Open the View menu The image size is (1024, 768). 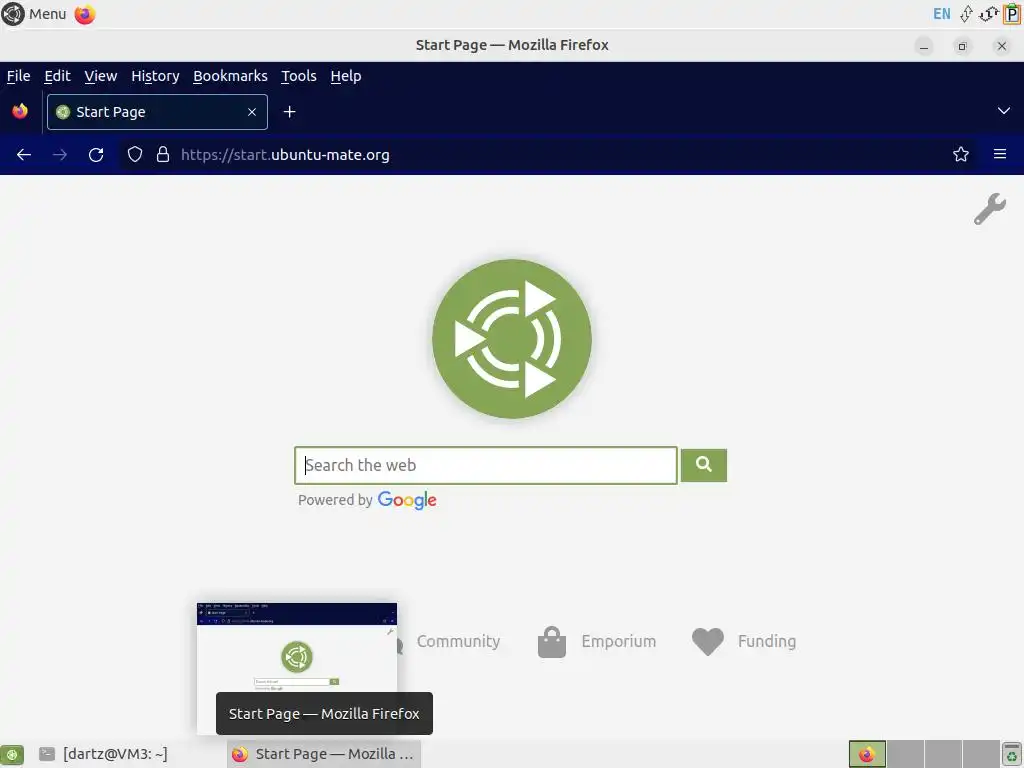(101, 76)
